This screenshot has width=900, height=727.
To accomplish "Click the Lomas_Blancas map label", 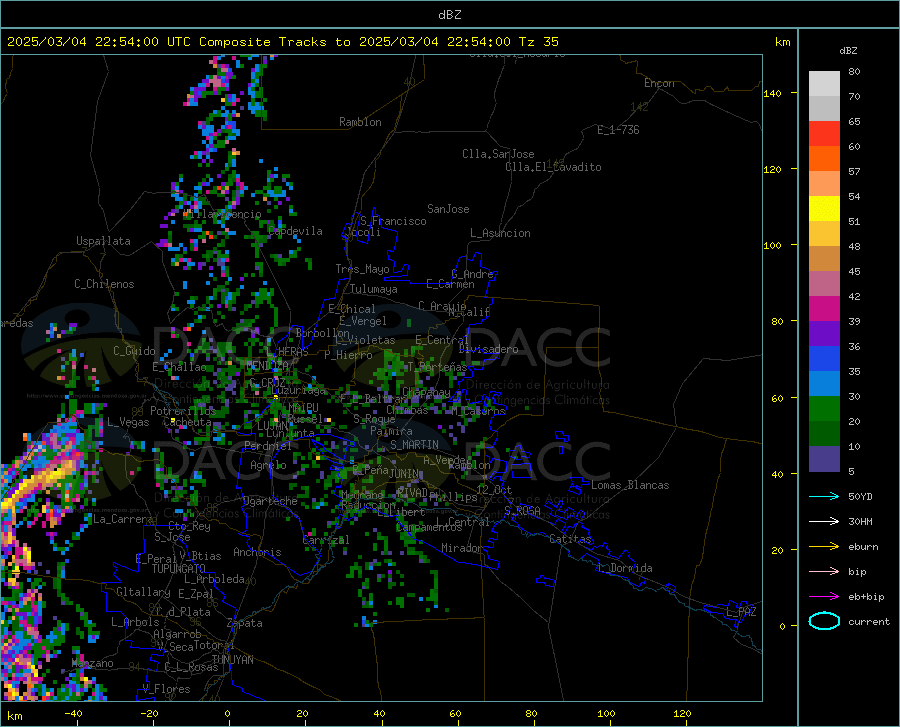I will [630, 485].
